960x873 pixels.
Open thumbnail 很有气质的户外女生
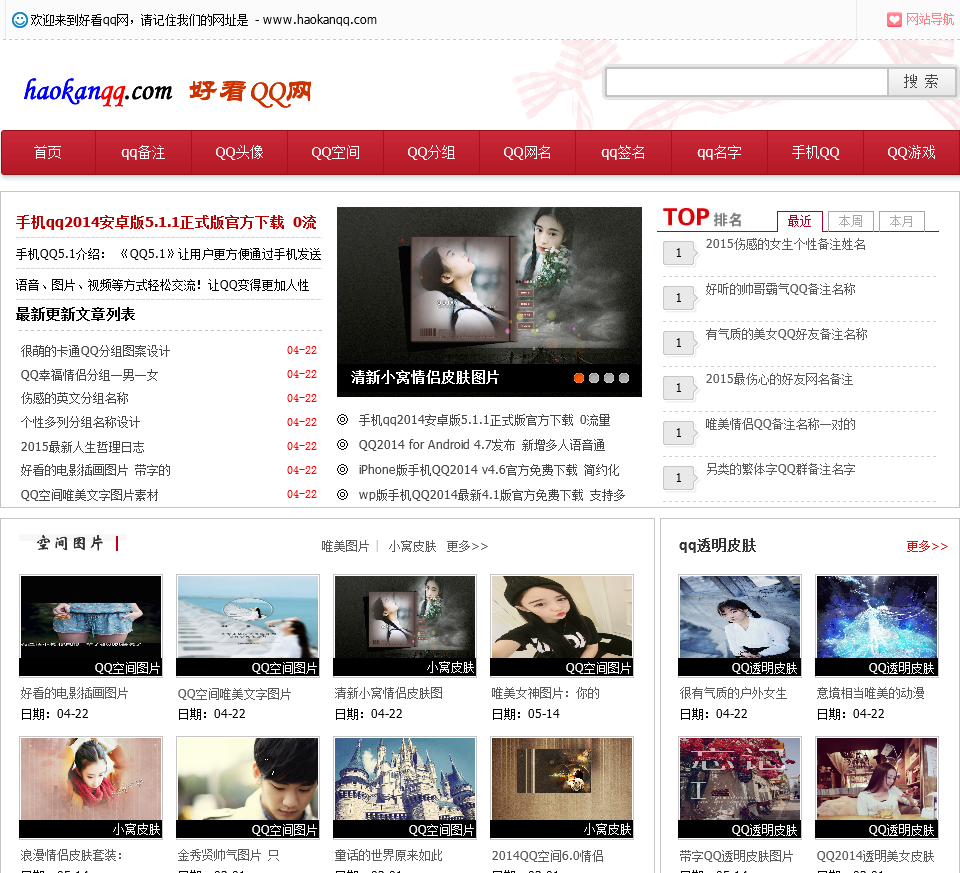click(740, 625)
